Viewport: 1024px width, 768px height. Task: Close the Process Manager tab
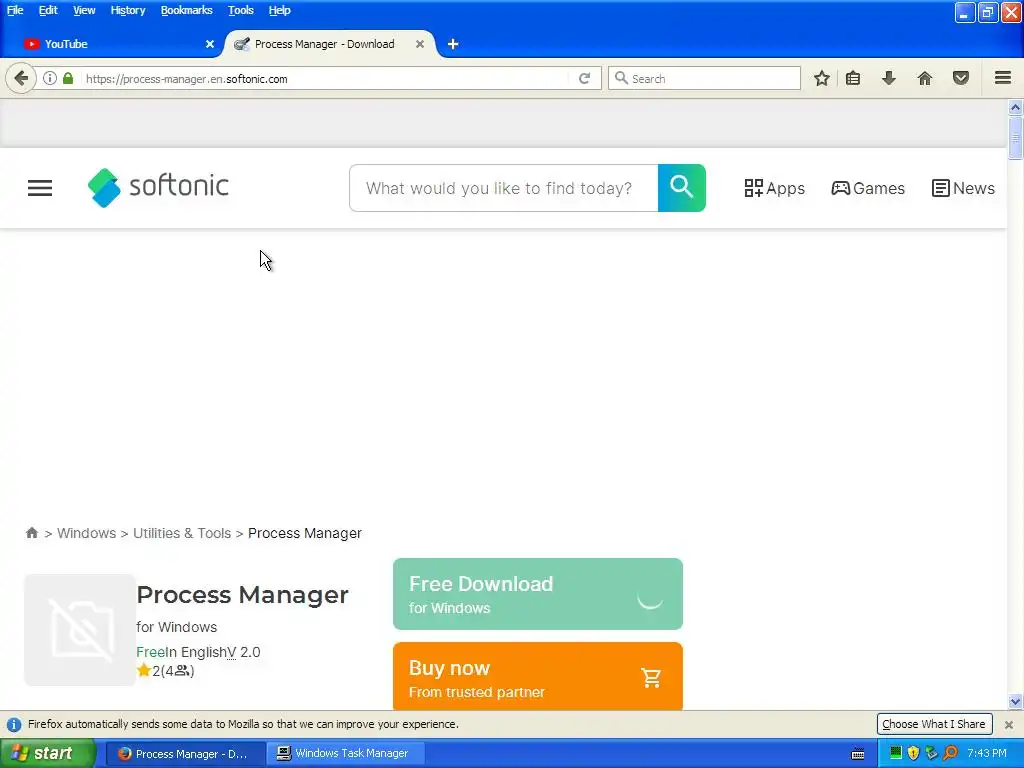pos(420,44)
